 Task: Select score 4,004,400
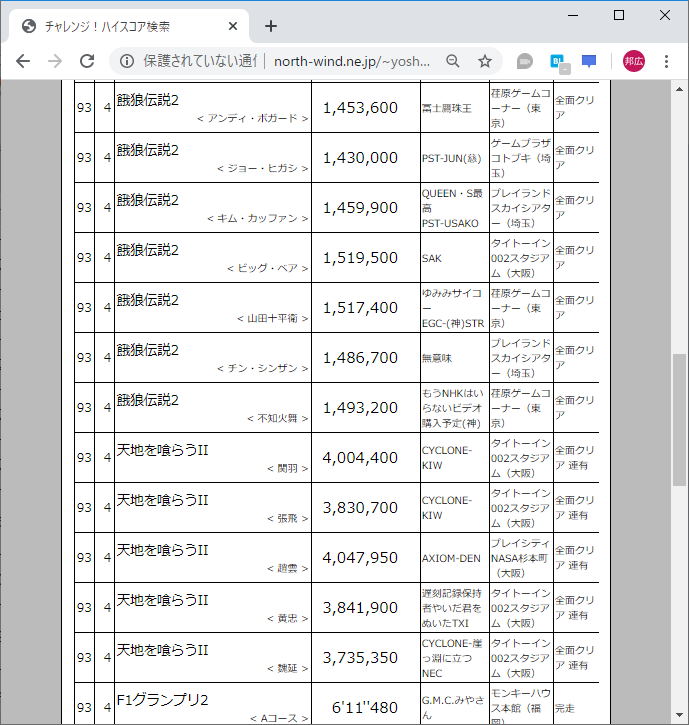point(360,457)
